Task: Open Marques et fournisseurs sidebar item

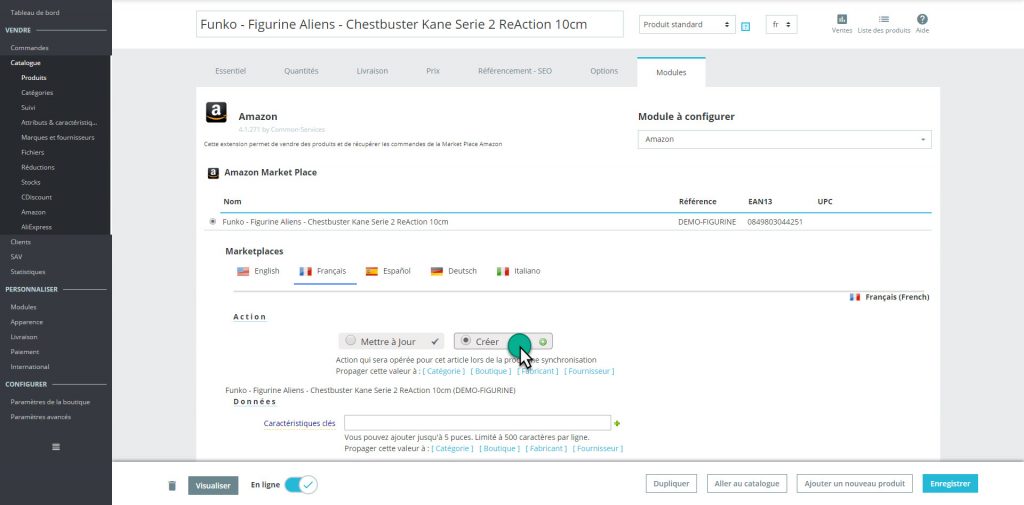Action: click(x=57, y=137)
